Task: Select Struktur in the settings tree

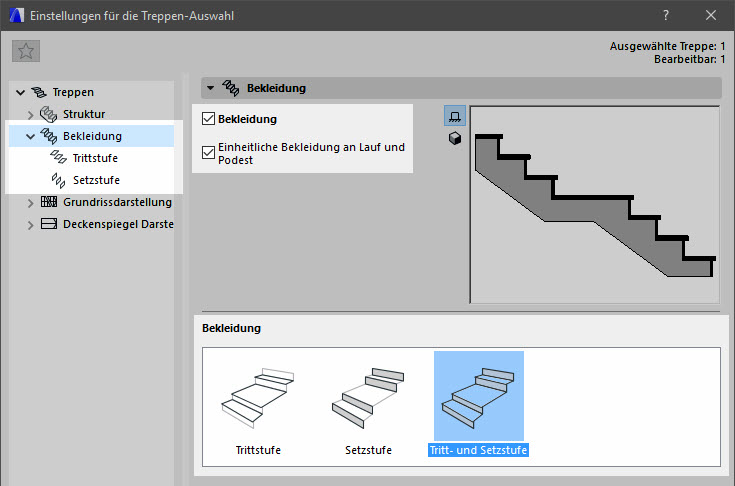Action: (84, 114)
